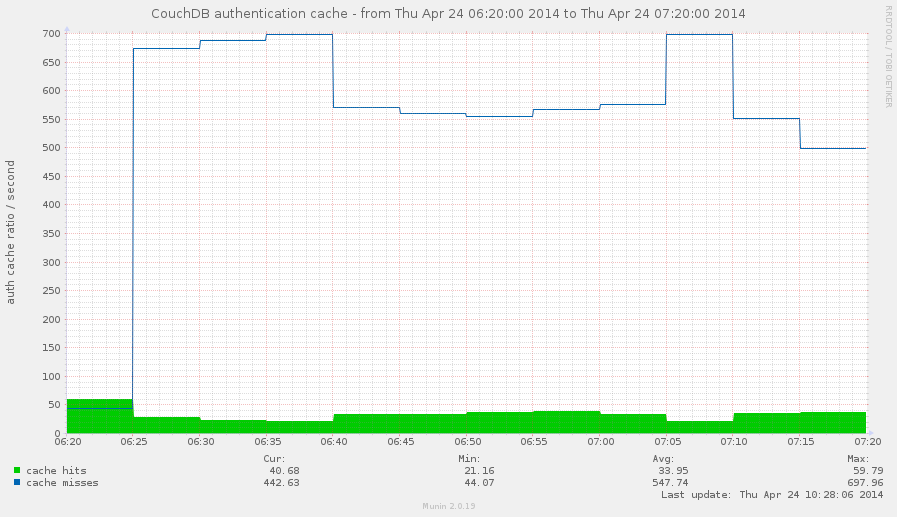The width and height of the screenshot is (897, 517).
Task: Click the y-axis label 'auth cache ratio / second'
Action: (x=10, y=232)
